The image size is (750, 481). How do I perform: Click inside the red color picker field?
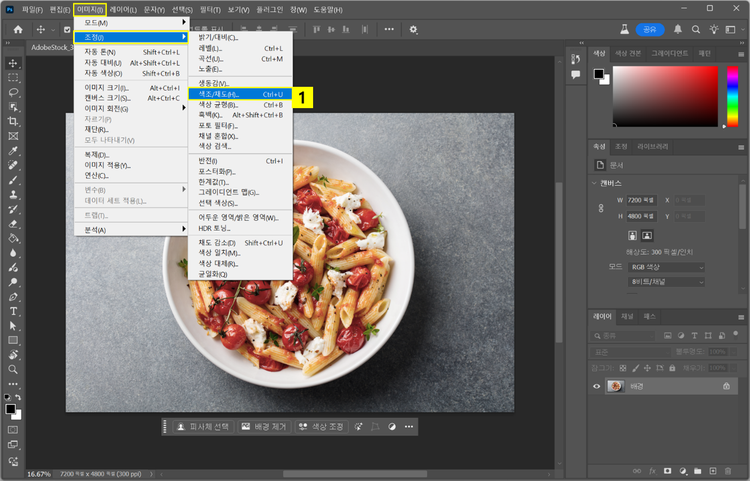tap(665, 96)
